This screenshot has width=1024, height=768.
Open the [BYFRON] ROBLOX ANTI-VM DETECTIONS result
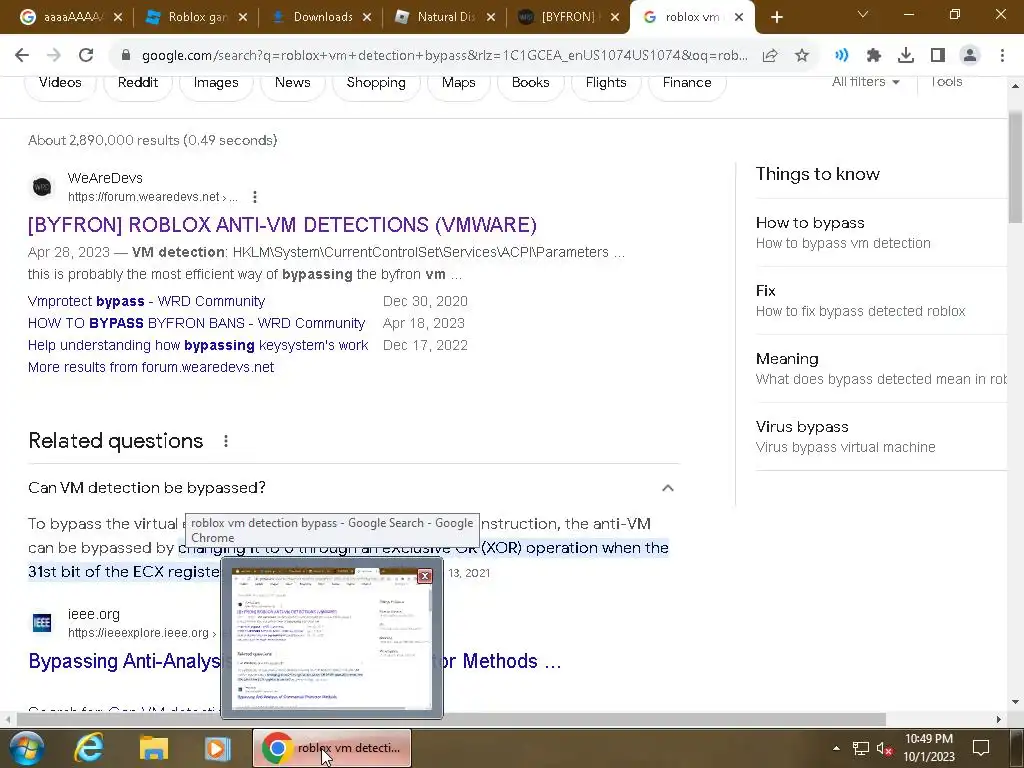(x=282, y=225)
